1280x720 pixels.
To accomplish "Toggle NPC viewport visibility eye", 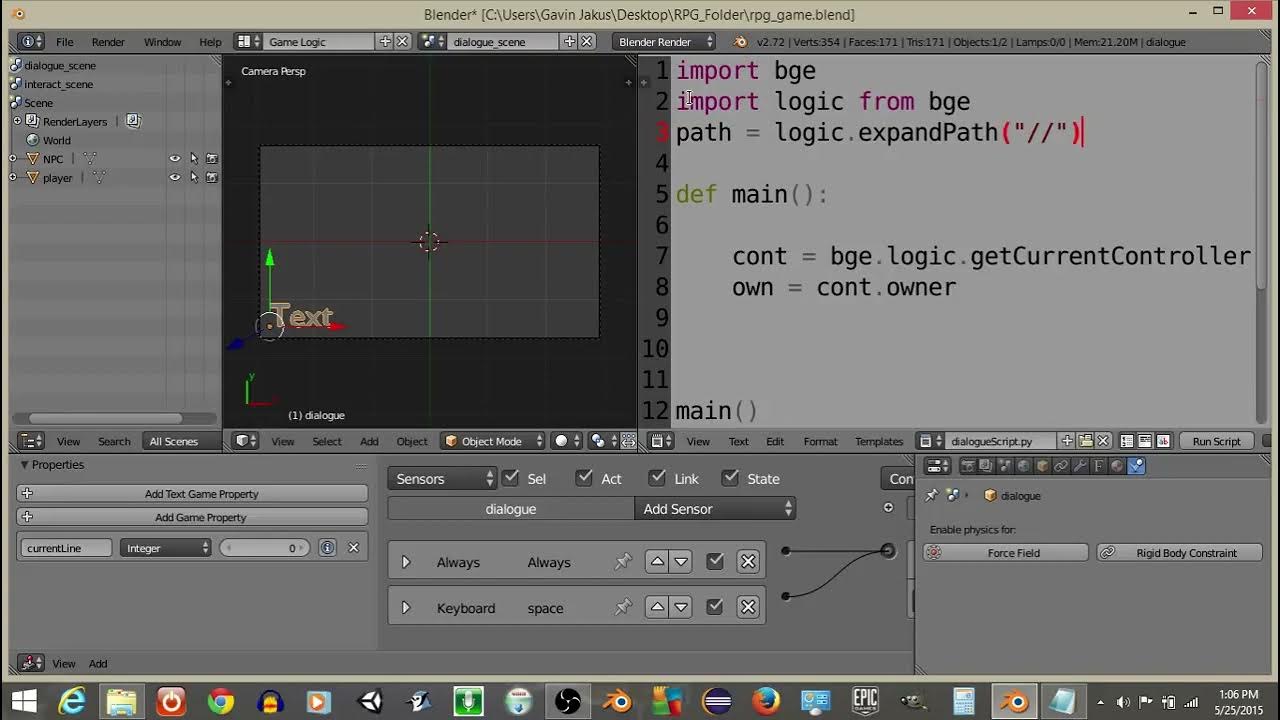I will [175, 159].
